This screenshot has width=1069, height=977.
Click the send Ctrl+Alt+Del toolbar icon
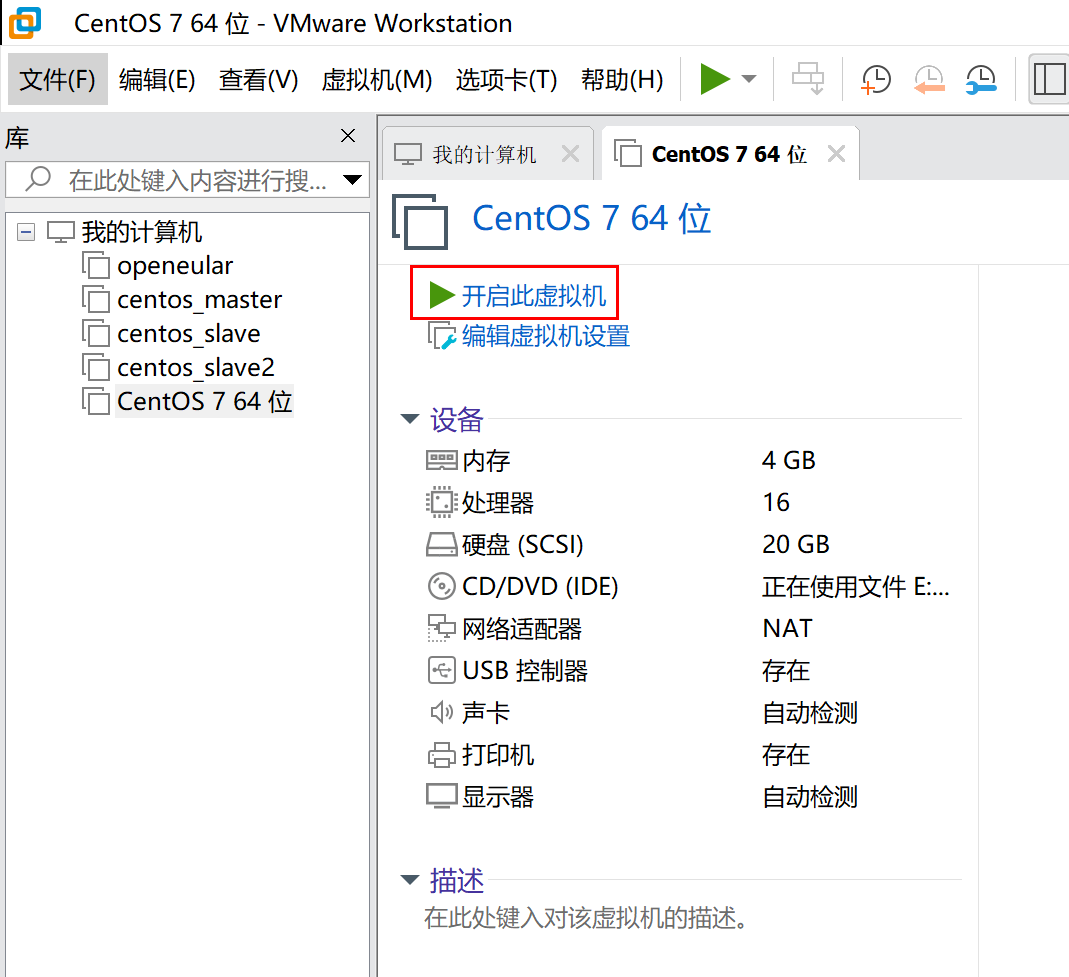click(808, 79)
